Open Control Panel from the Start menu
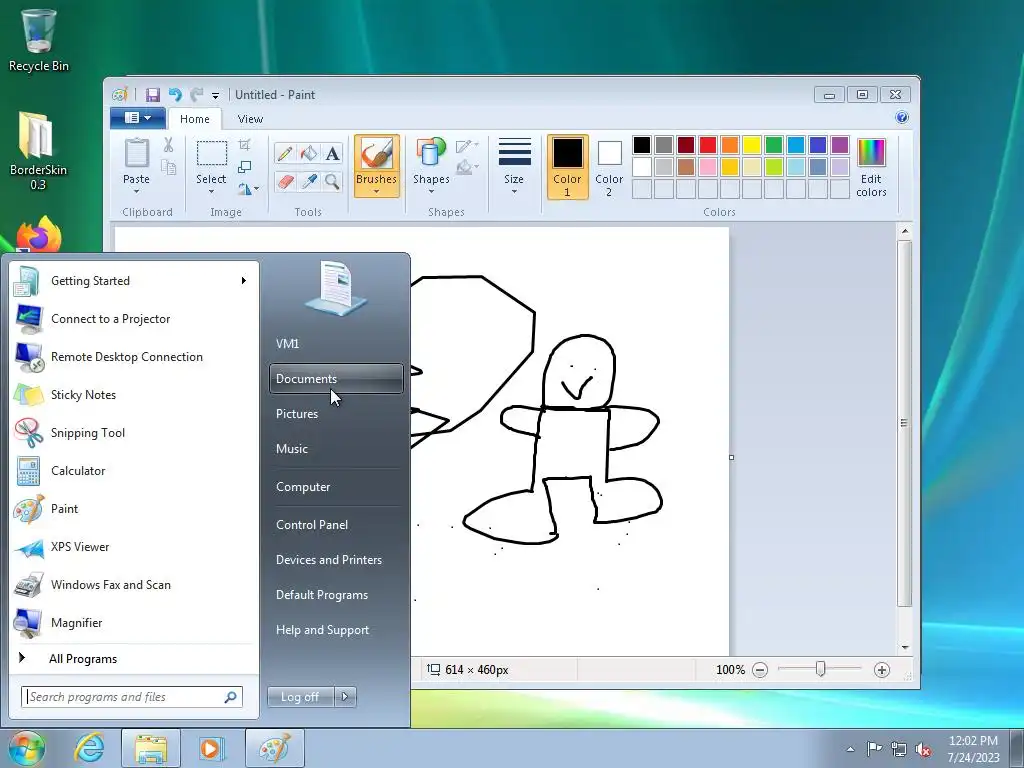This screenshot has width=1024, height=768. [x=336, y=525]
